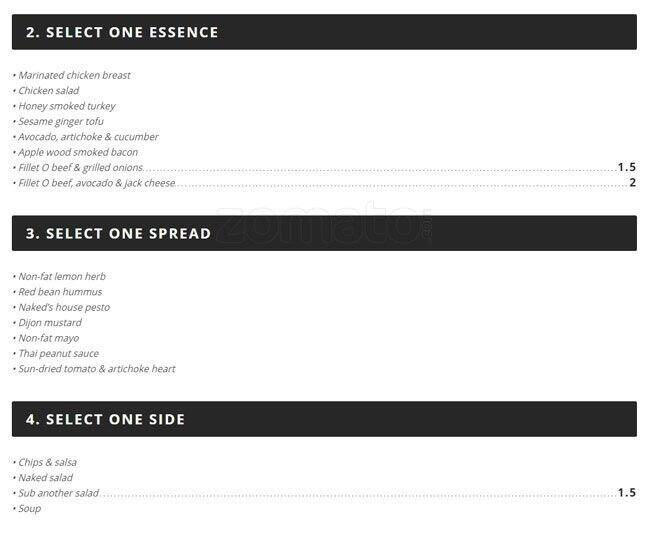Select the Soup side
The width and height of the screenshot is (650, 538).
[29, 509]
